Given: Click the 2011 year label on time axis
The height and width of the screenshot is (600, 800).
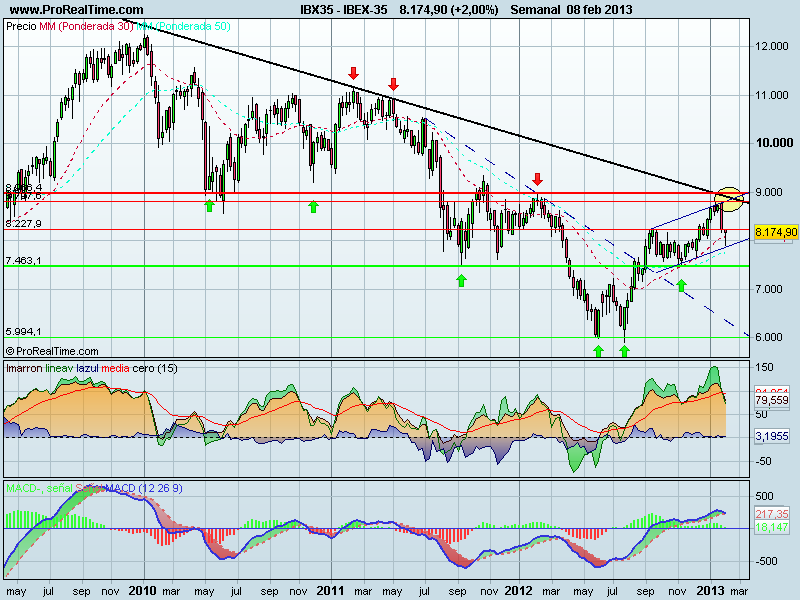Looking at the screenshot, I should click(x=331, y=591).
